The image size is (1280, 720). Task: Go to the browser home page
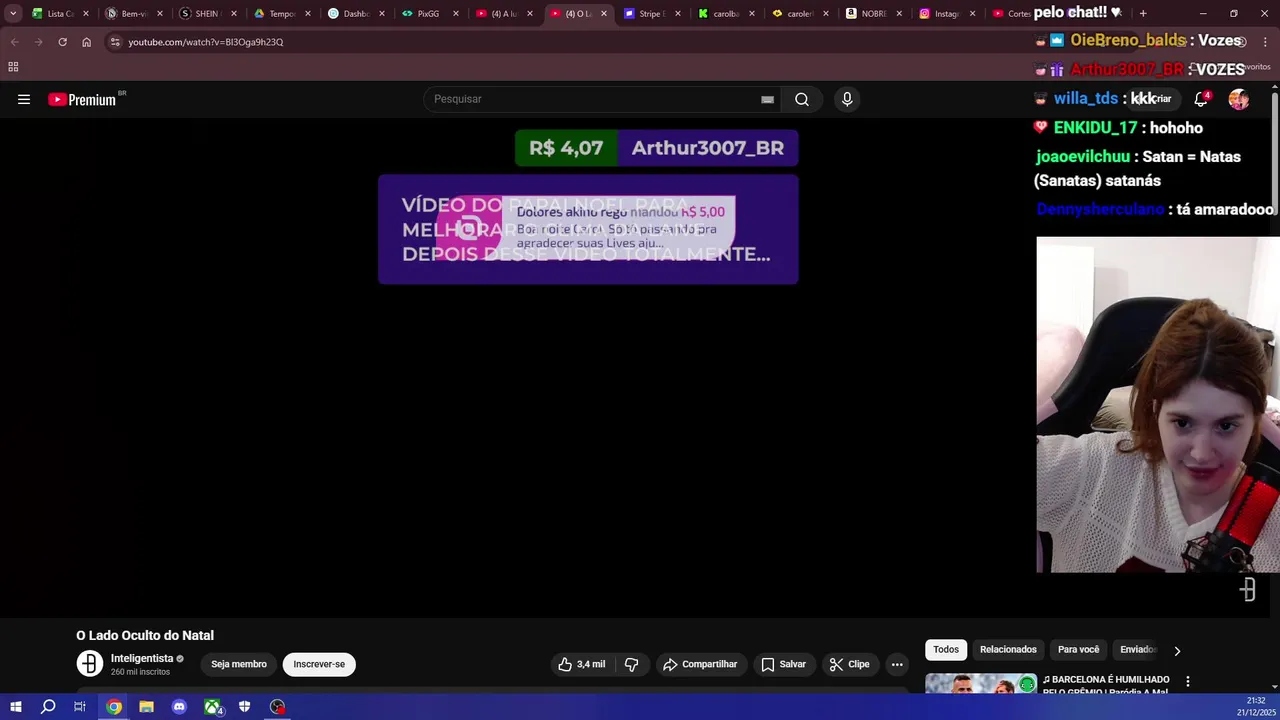point(86,42)
